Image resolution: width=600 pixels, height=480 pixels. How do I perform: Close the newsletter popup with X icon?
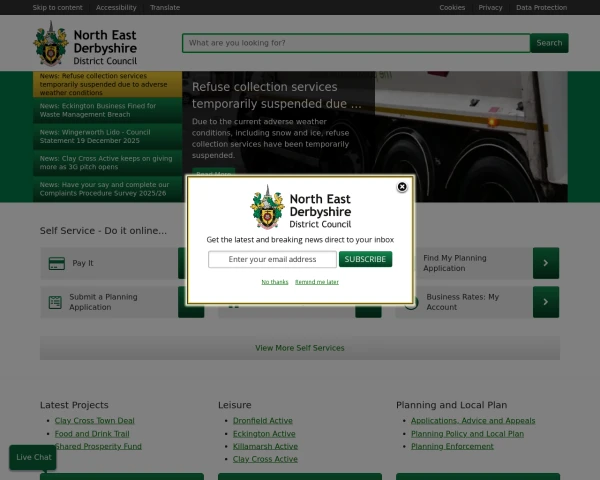tap(402, 187)
